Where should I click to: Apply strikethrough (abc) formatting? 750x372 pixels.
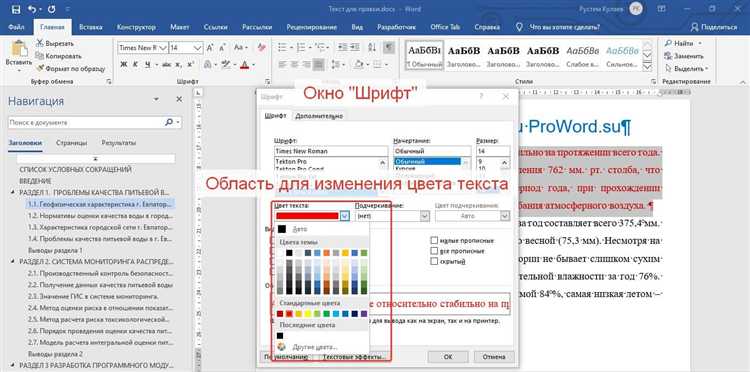(166, 65)
